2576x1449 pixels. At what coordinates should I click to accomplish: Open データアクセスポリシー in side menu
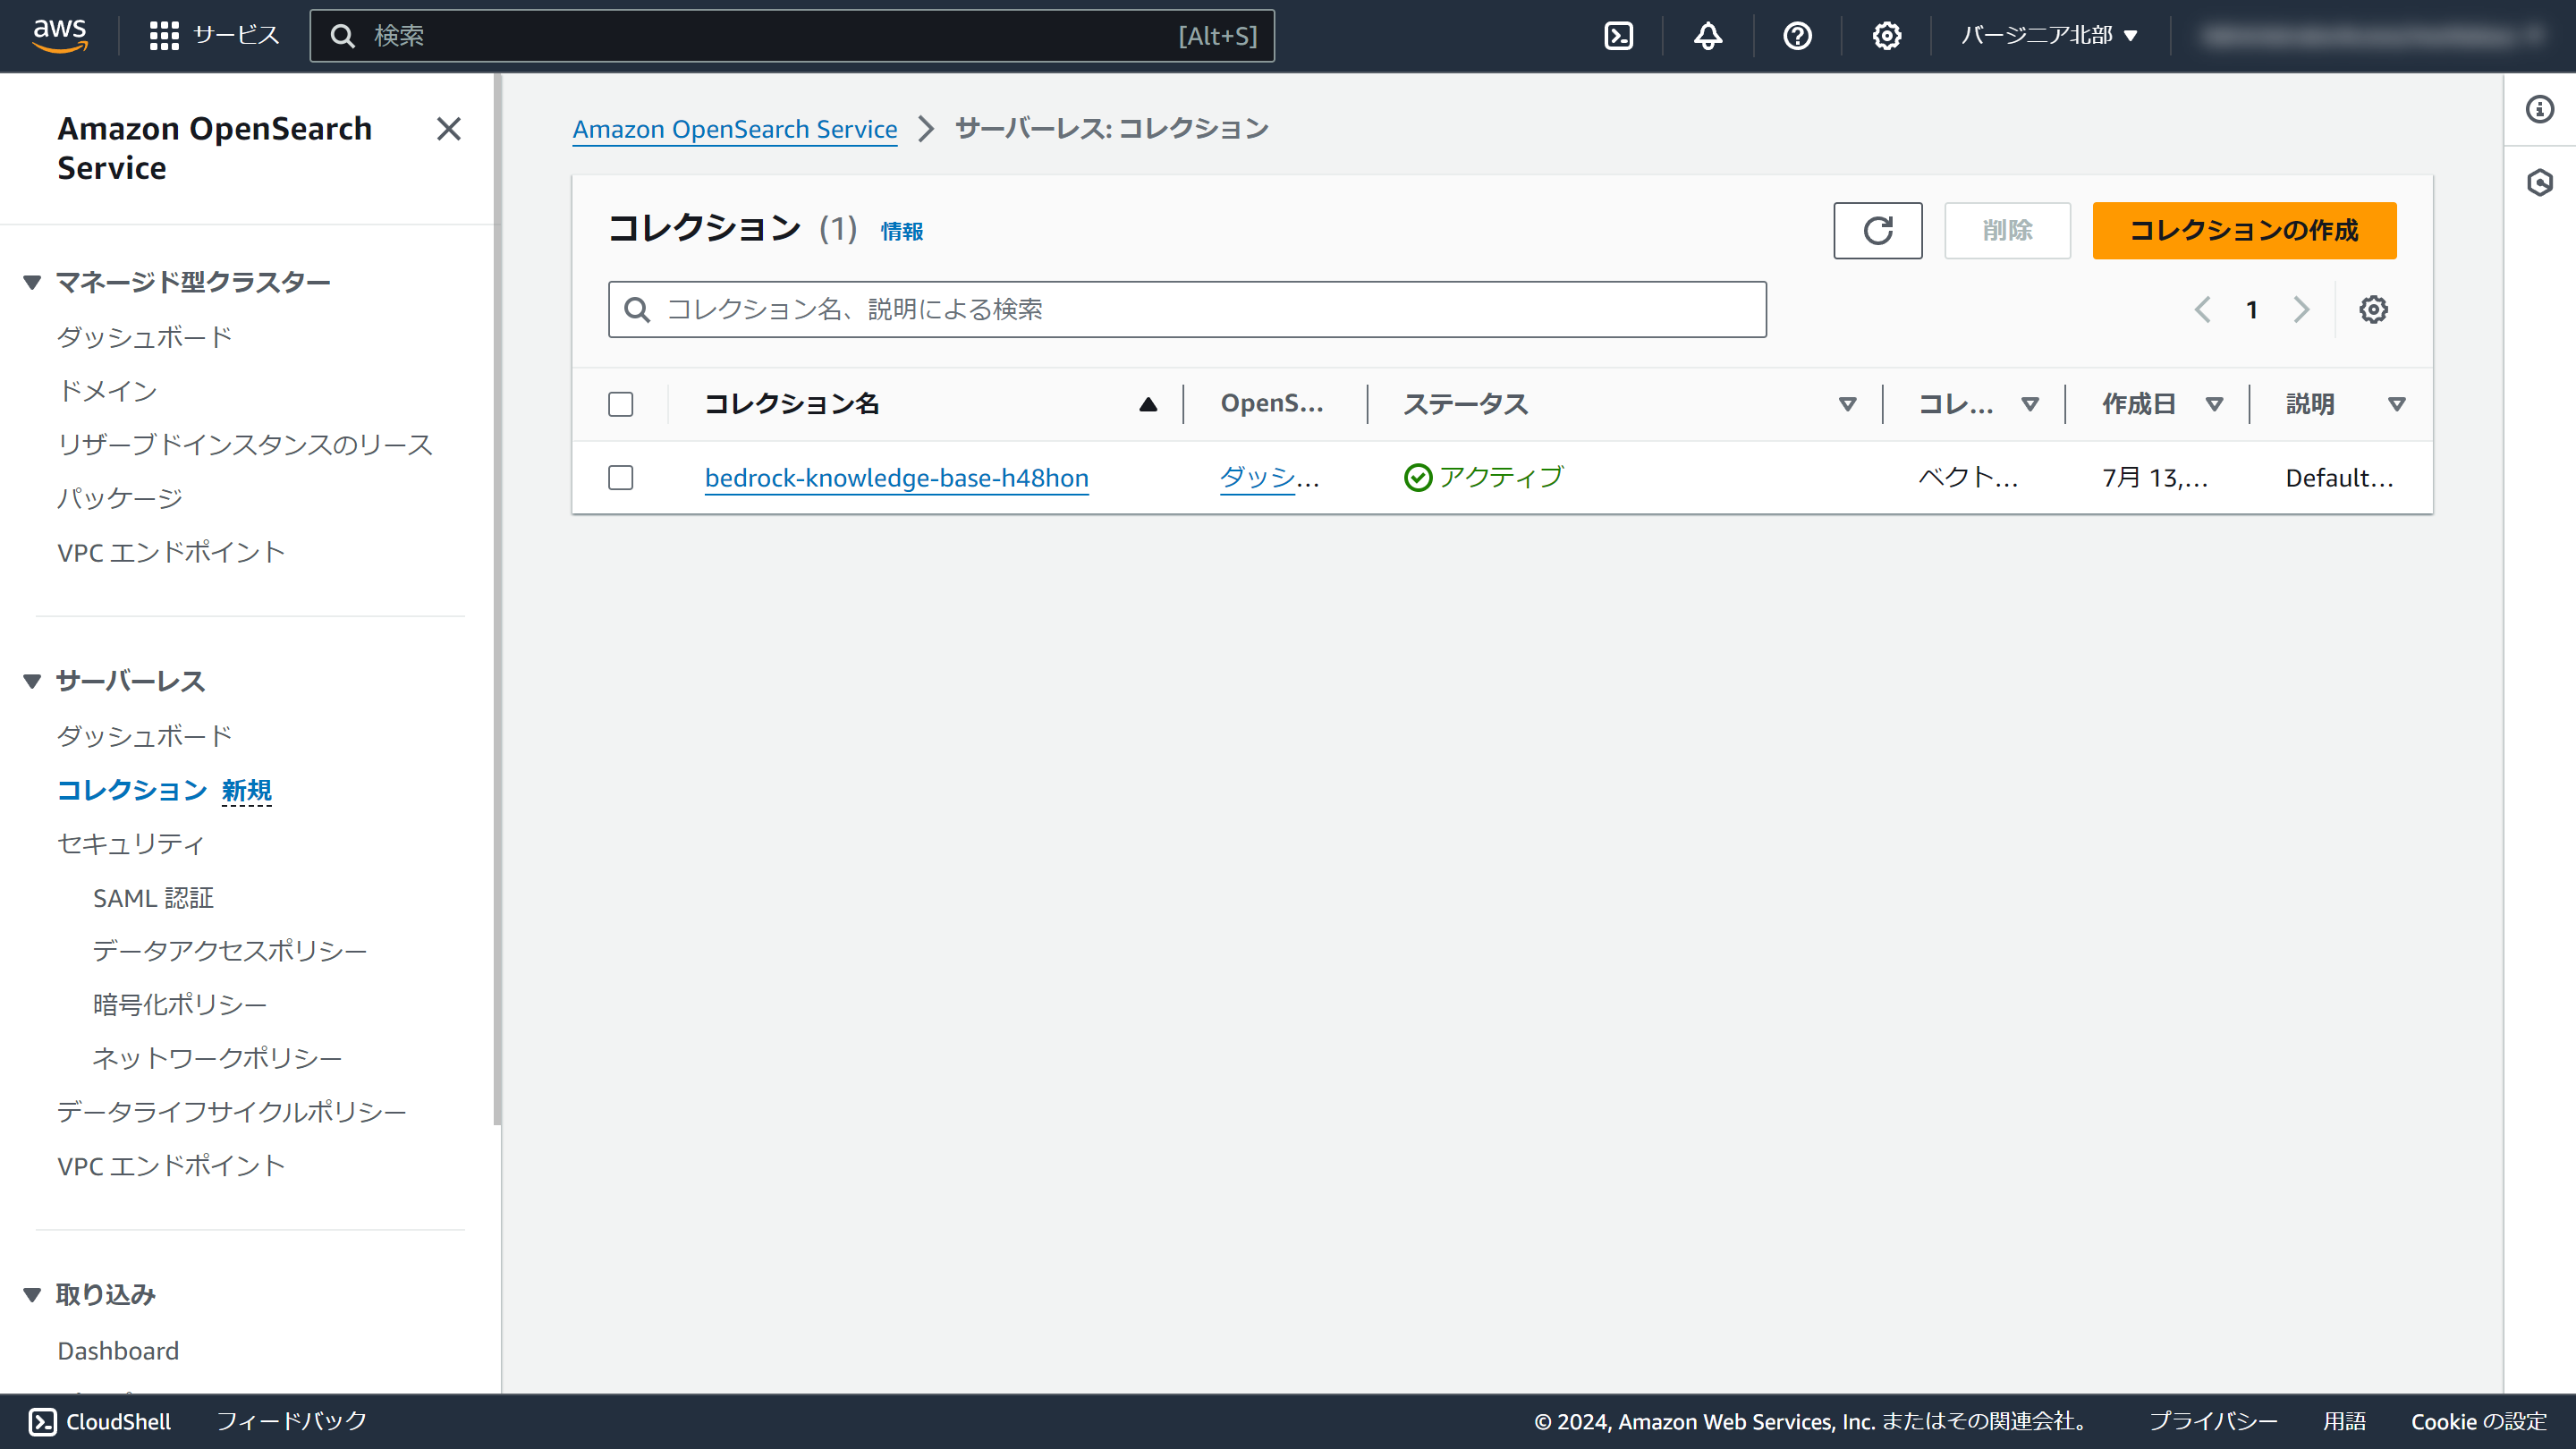click(230, 951)
